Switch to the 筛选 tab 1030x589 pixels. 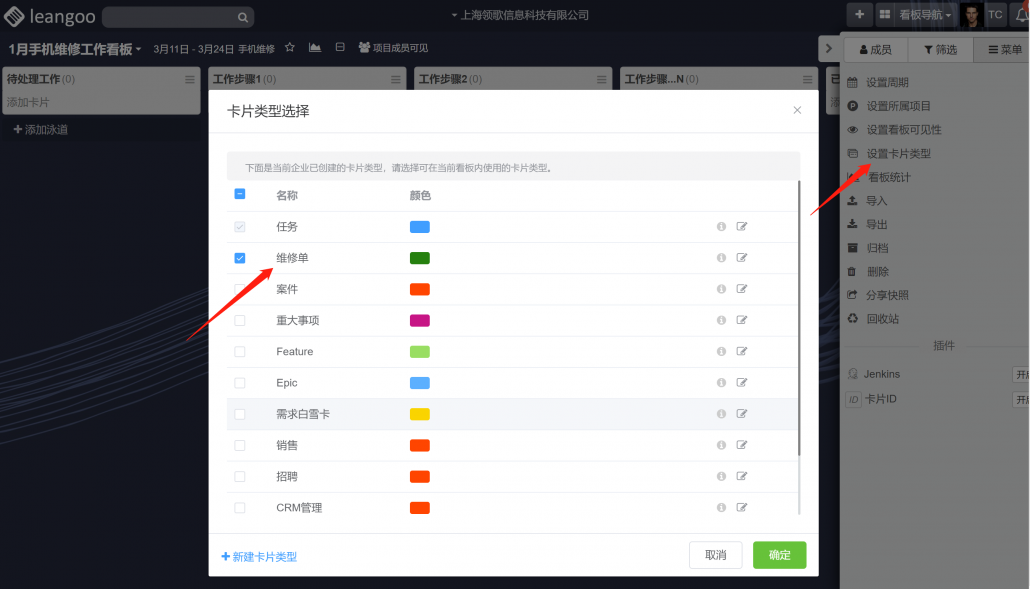click(x=939, y=48)
